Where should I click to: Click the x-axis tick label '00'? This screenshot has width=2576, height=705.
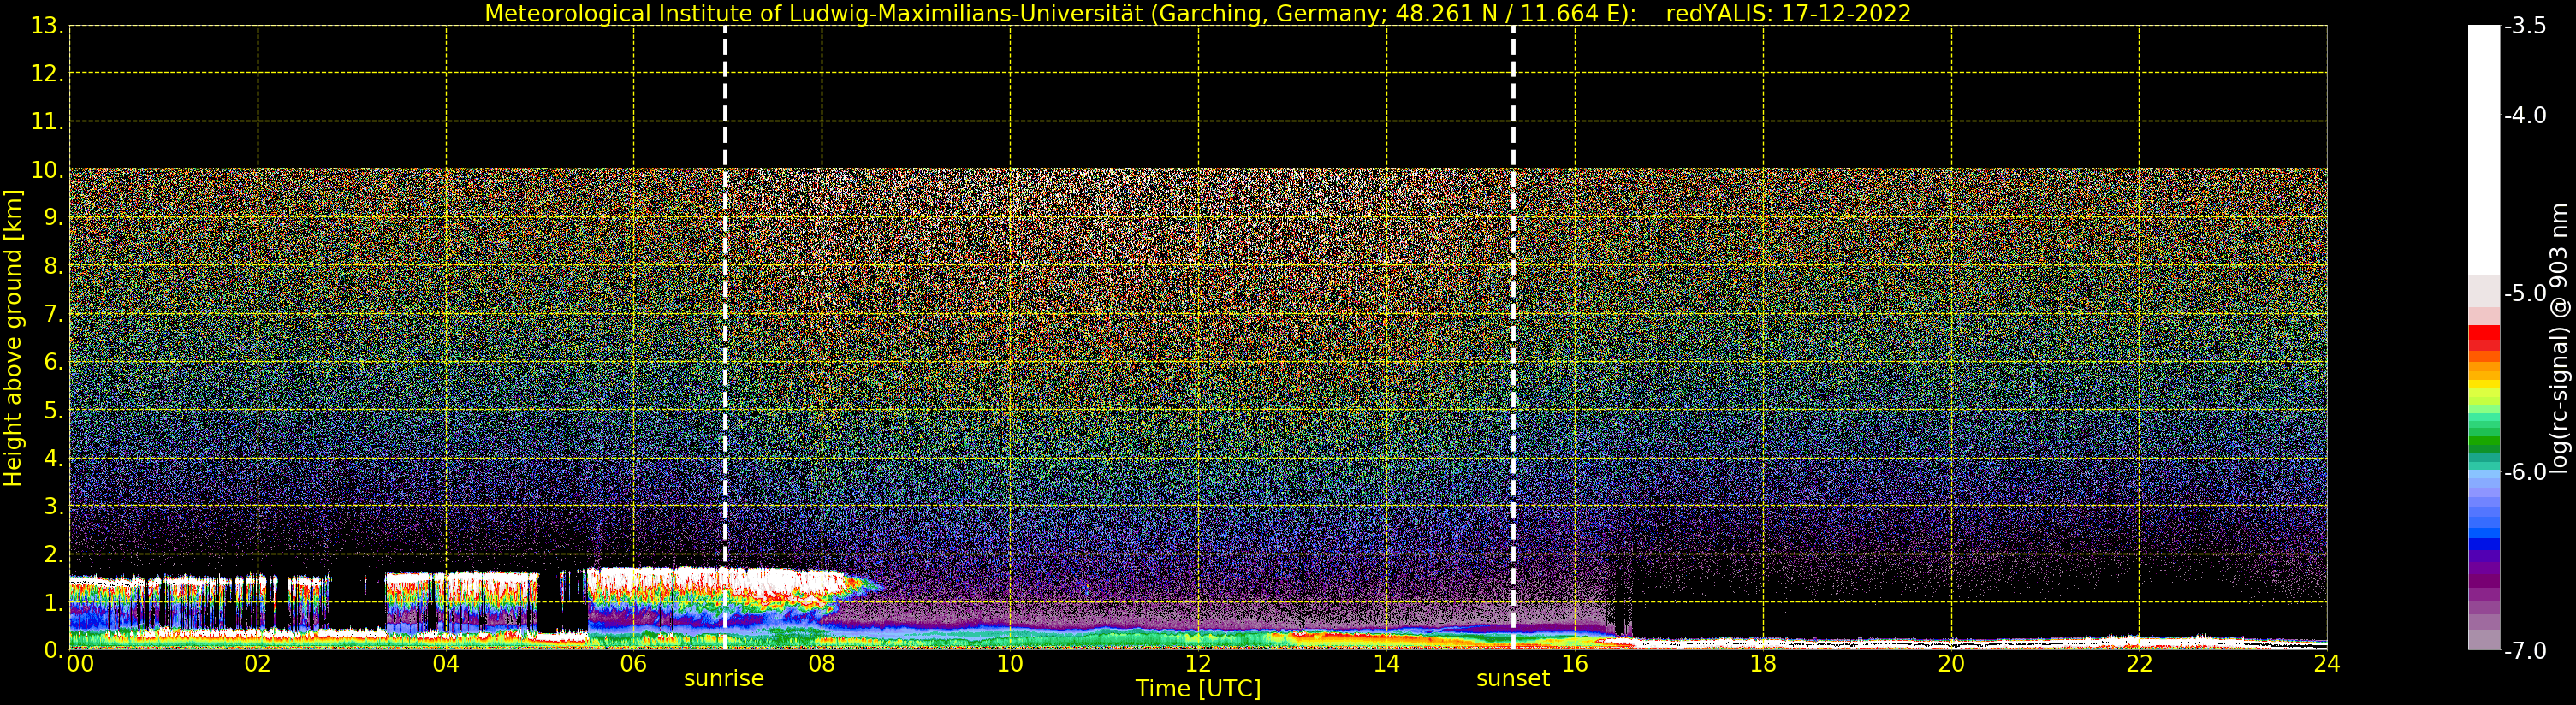coord(80,664)
